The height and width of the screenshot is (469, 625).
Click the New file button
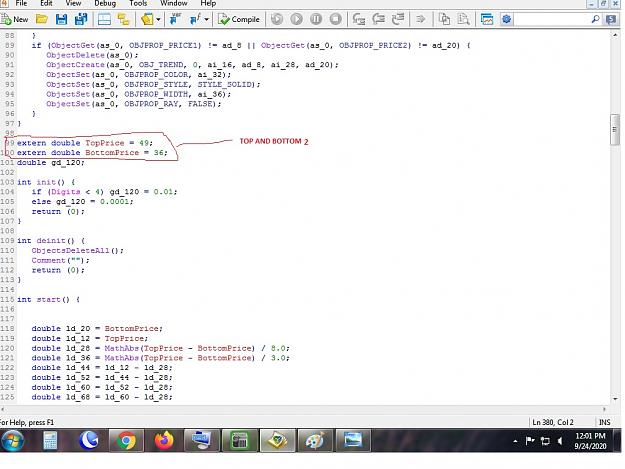click(x=15, y=19)
